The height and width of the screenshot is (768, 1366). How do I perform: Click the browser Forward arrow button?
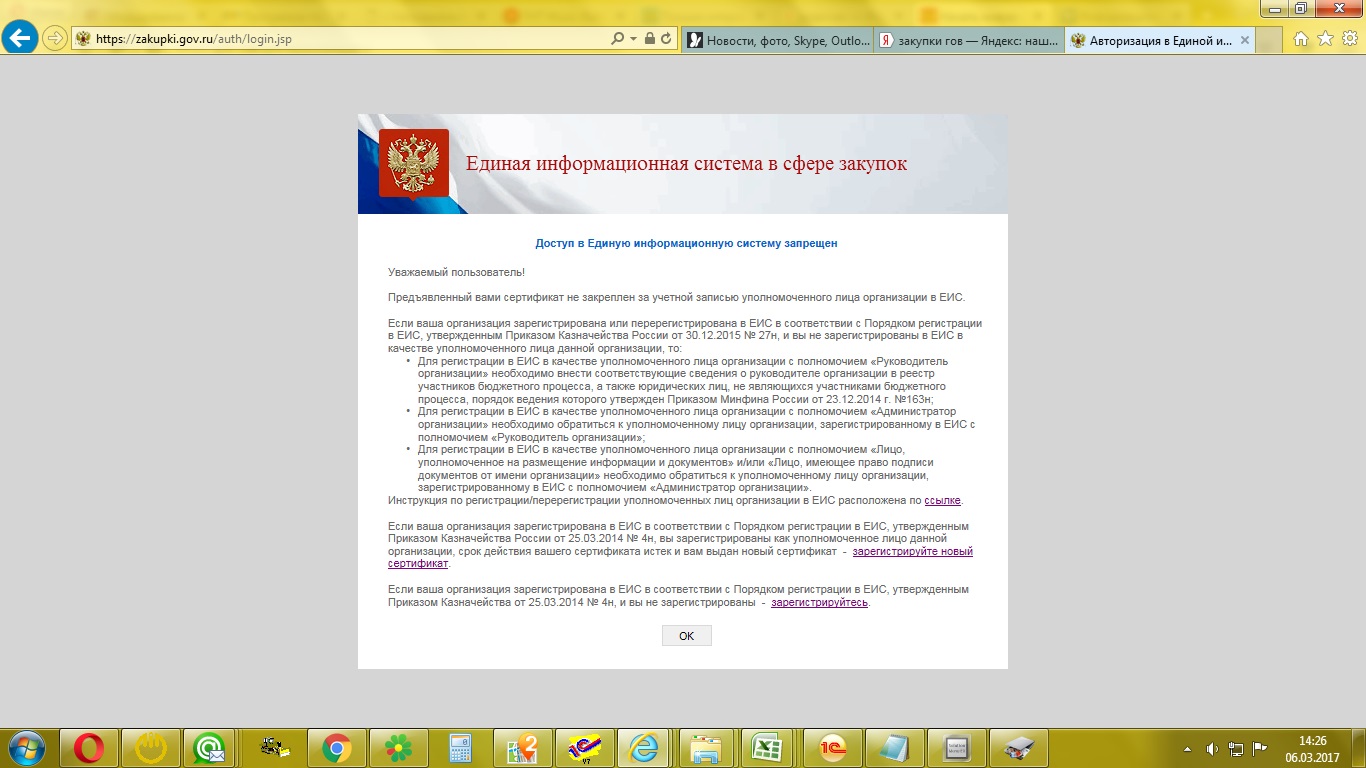54,39
